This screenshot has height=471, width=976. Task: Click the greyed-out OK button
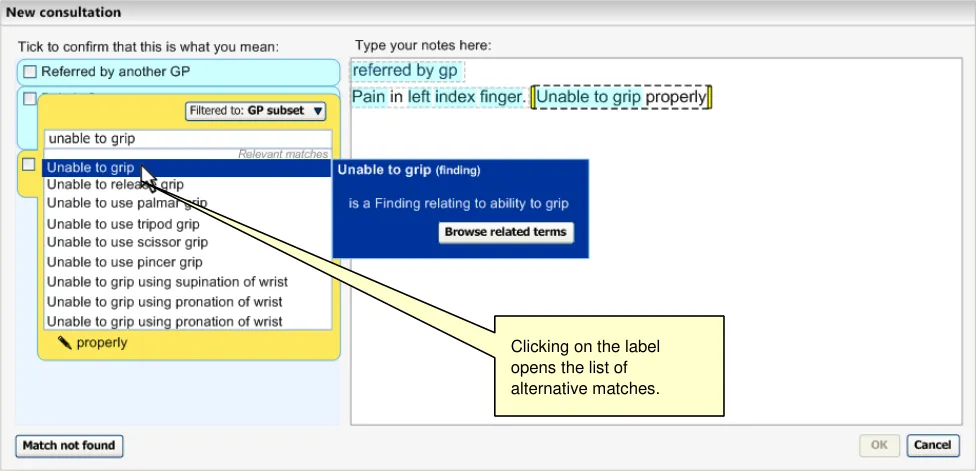click(880, 445)
